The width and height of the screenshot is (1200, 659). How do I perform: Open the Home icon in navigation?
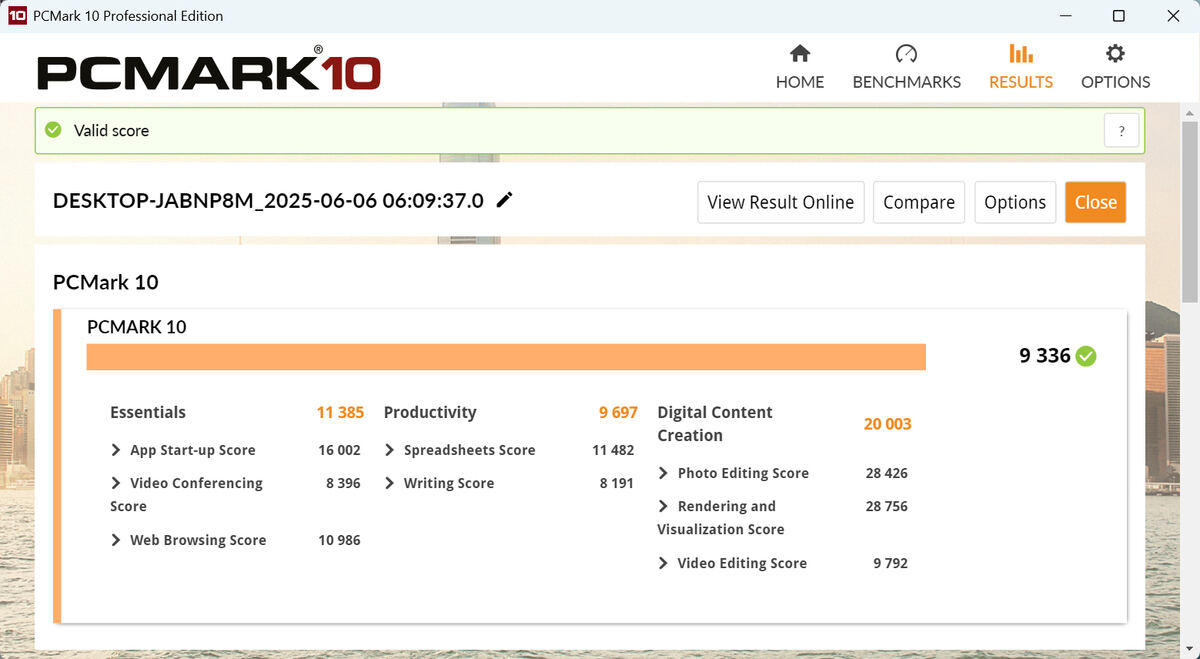(800, 54)
